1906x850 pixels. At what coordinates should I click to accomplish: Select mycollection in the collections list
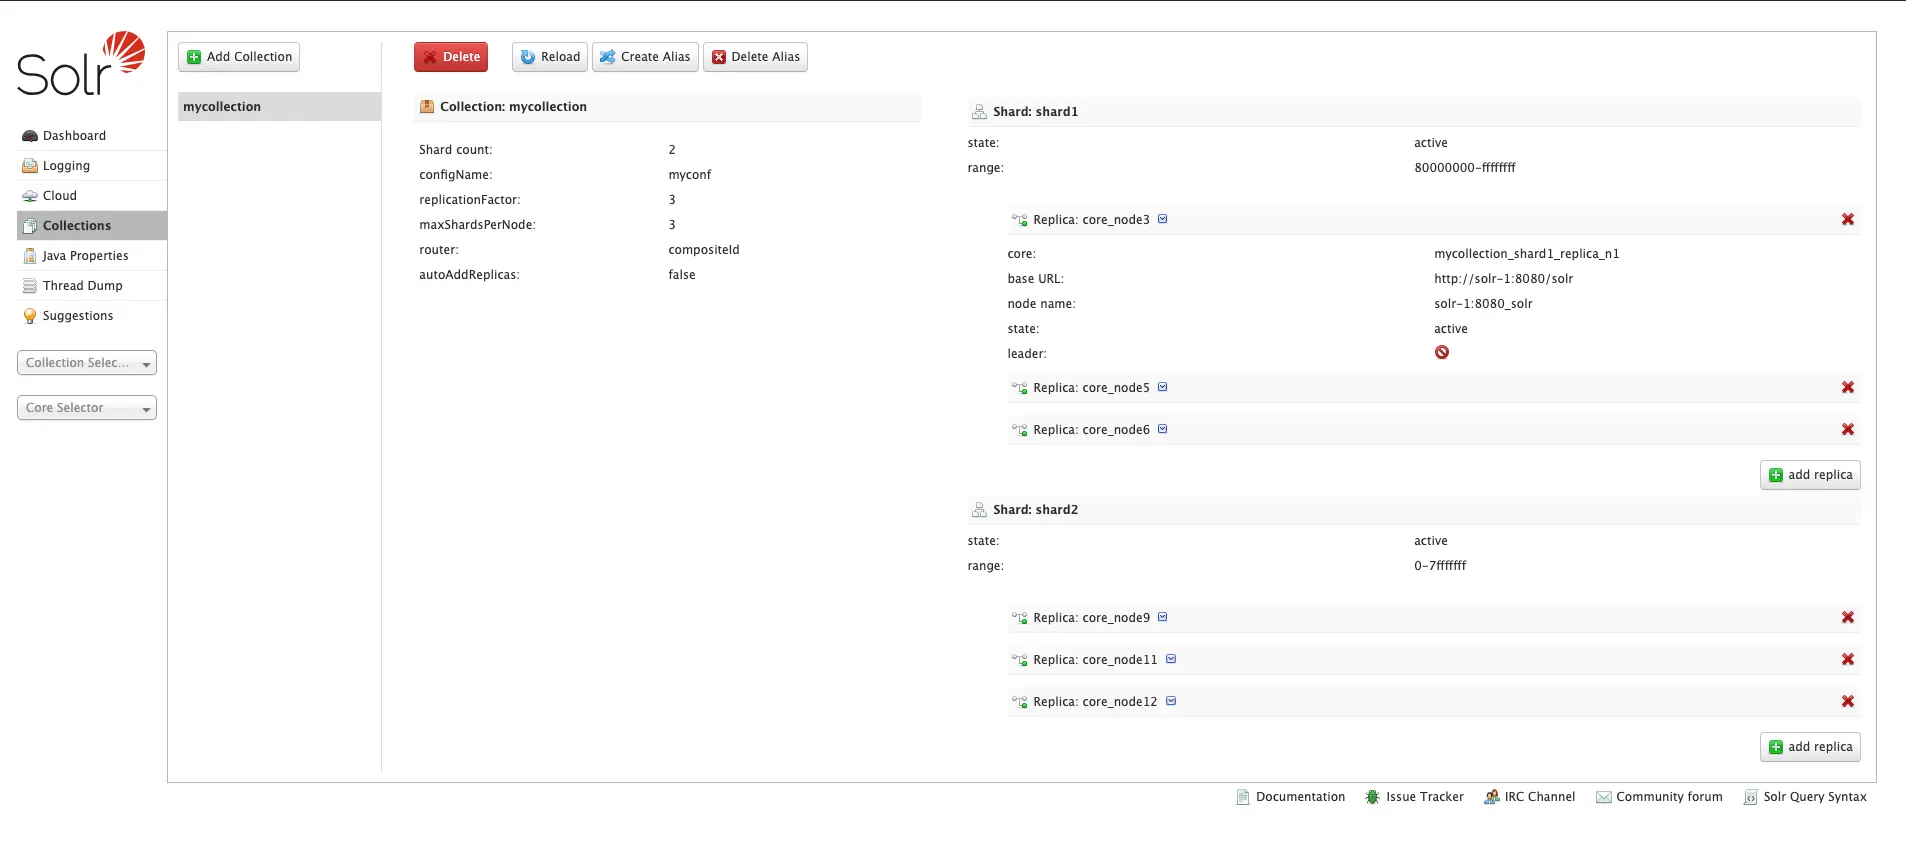point(279,107)
